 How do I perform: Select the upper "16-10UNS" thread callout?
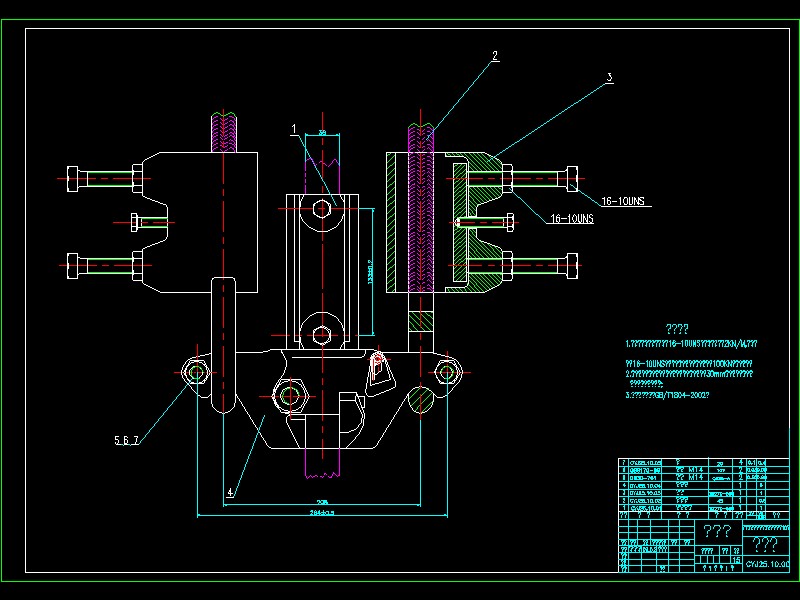pos(623,201)
